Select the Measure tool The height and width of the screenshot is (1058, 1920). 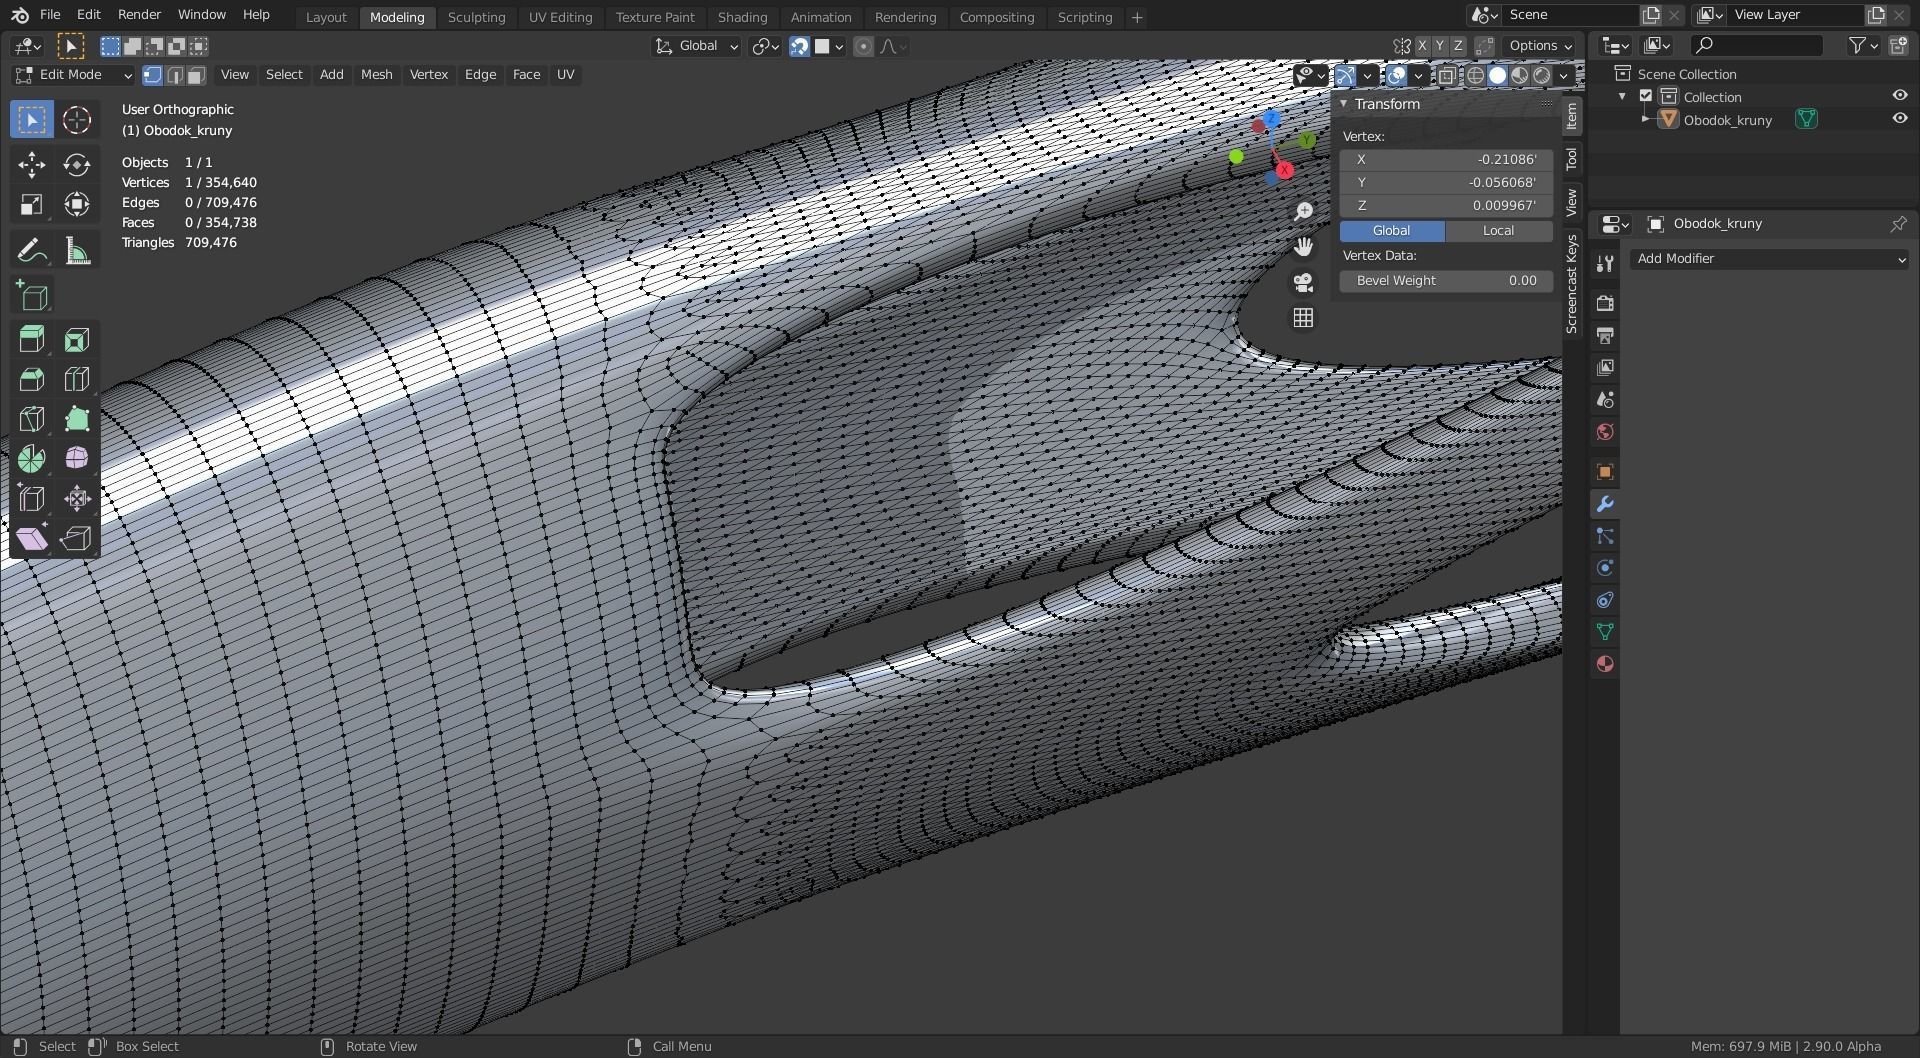(x=77, y=250)
